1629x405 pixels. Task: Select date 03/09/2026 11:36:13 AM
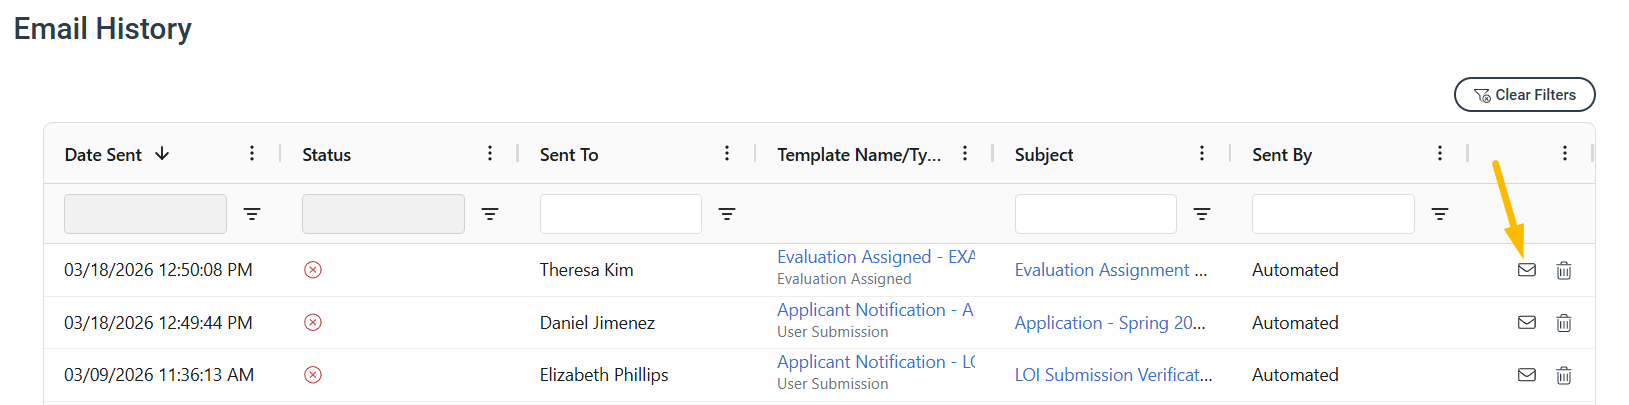pos(159,375)
